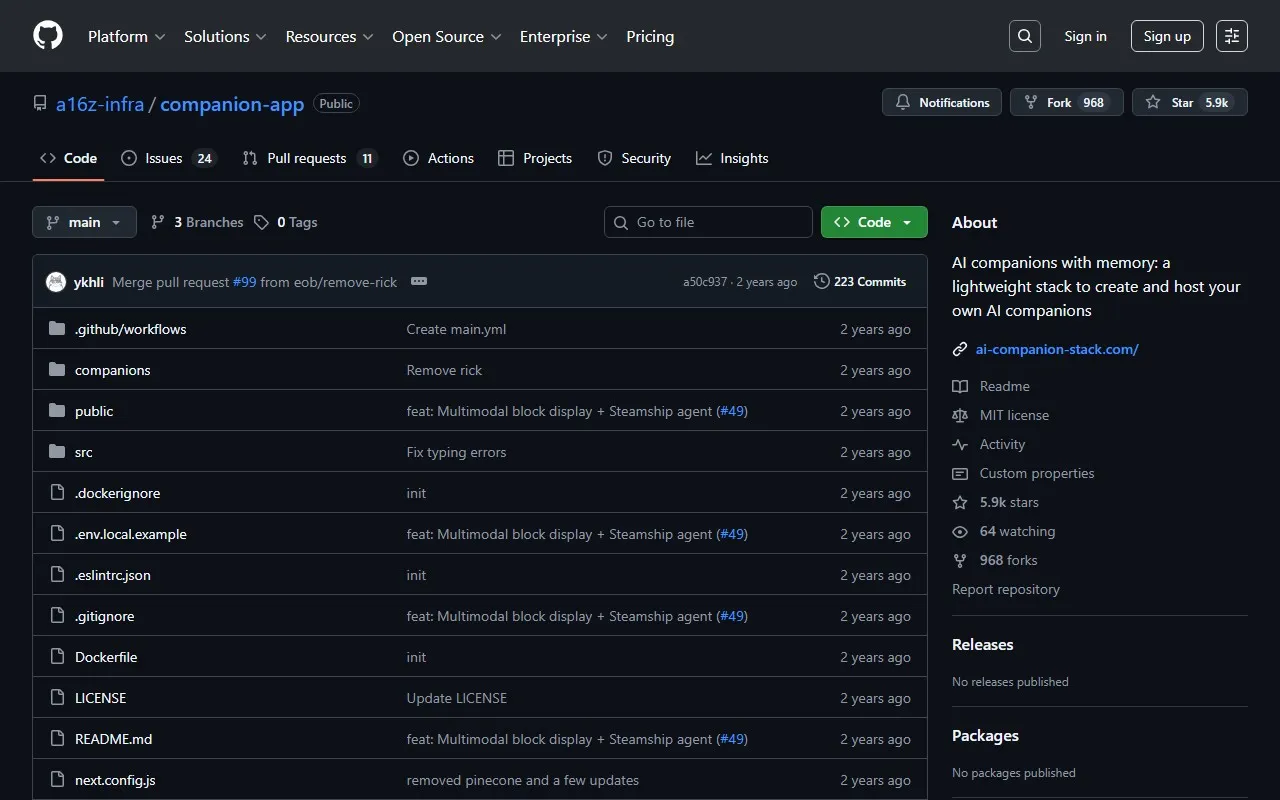
Task: Expand the green Code dropdown
Action: click(x=873, y=222)
